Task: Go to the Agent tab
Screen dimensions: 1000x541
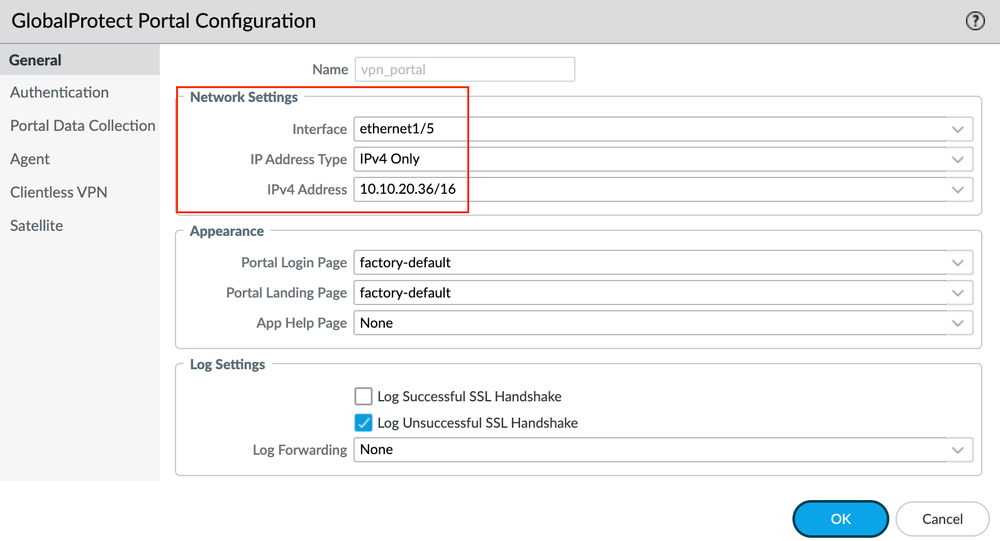Action: click(x=30, y=159)
